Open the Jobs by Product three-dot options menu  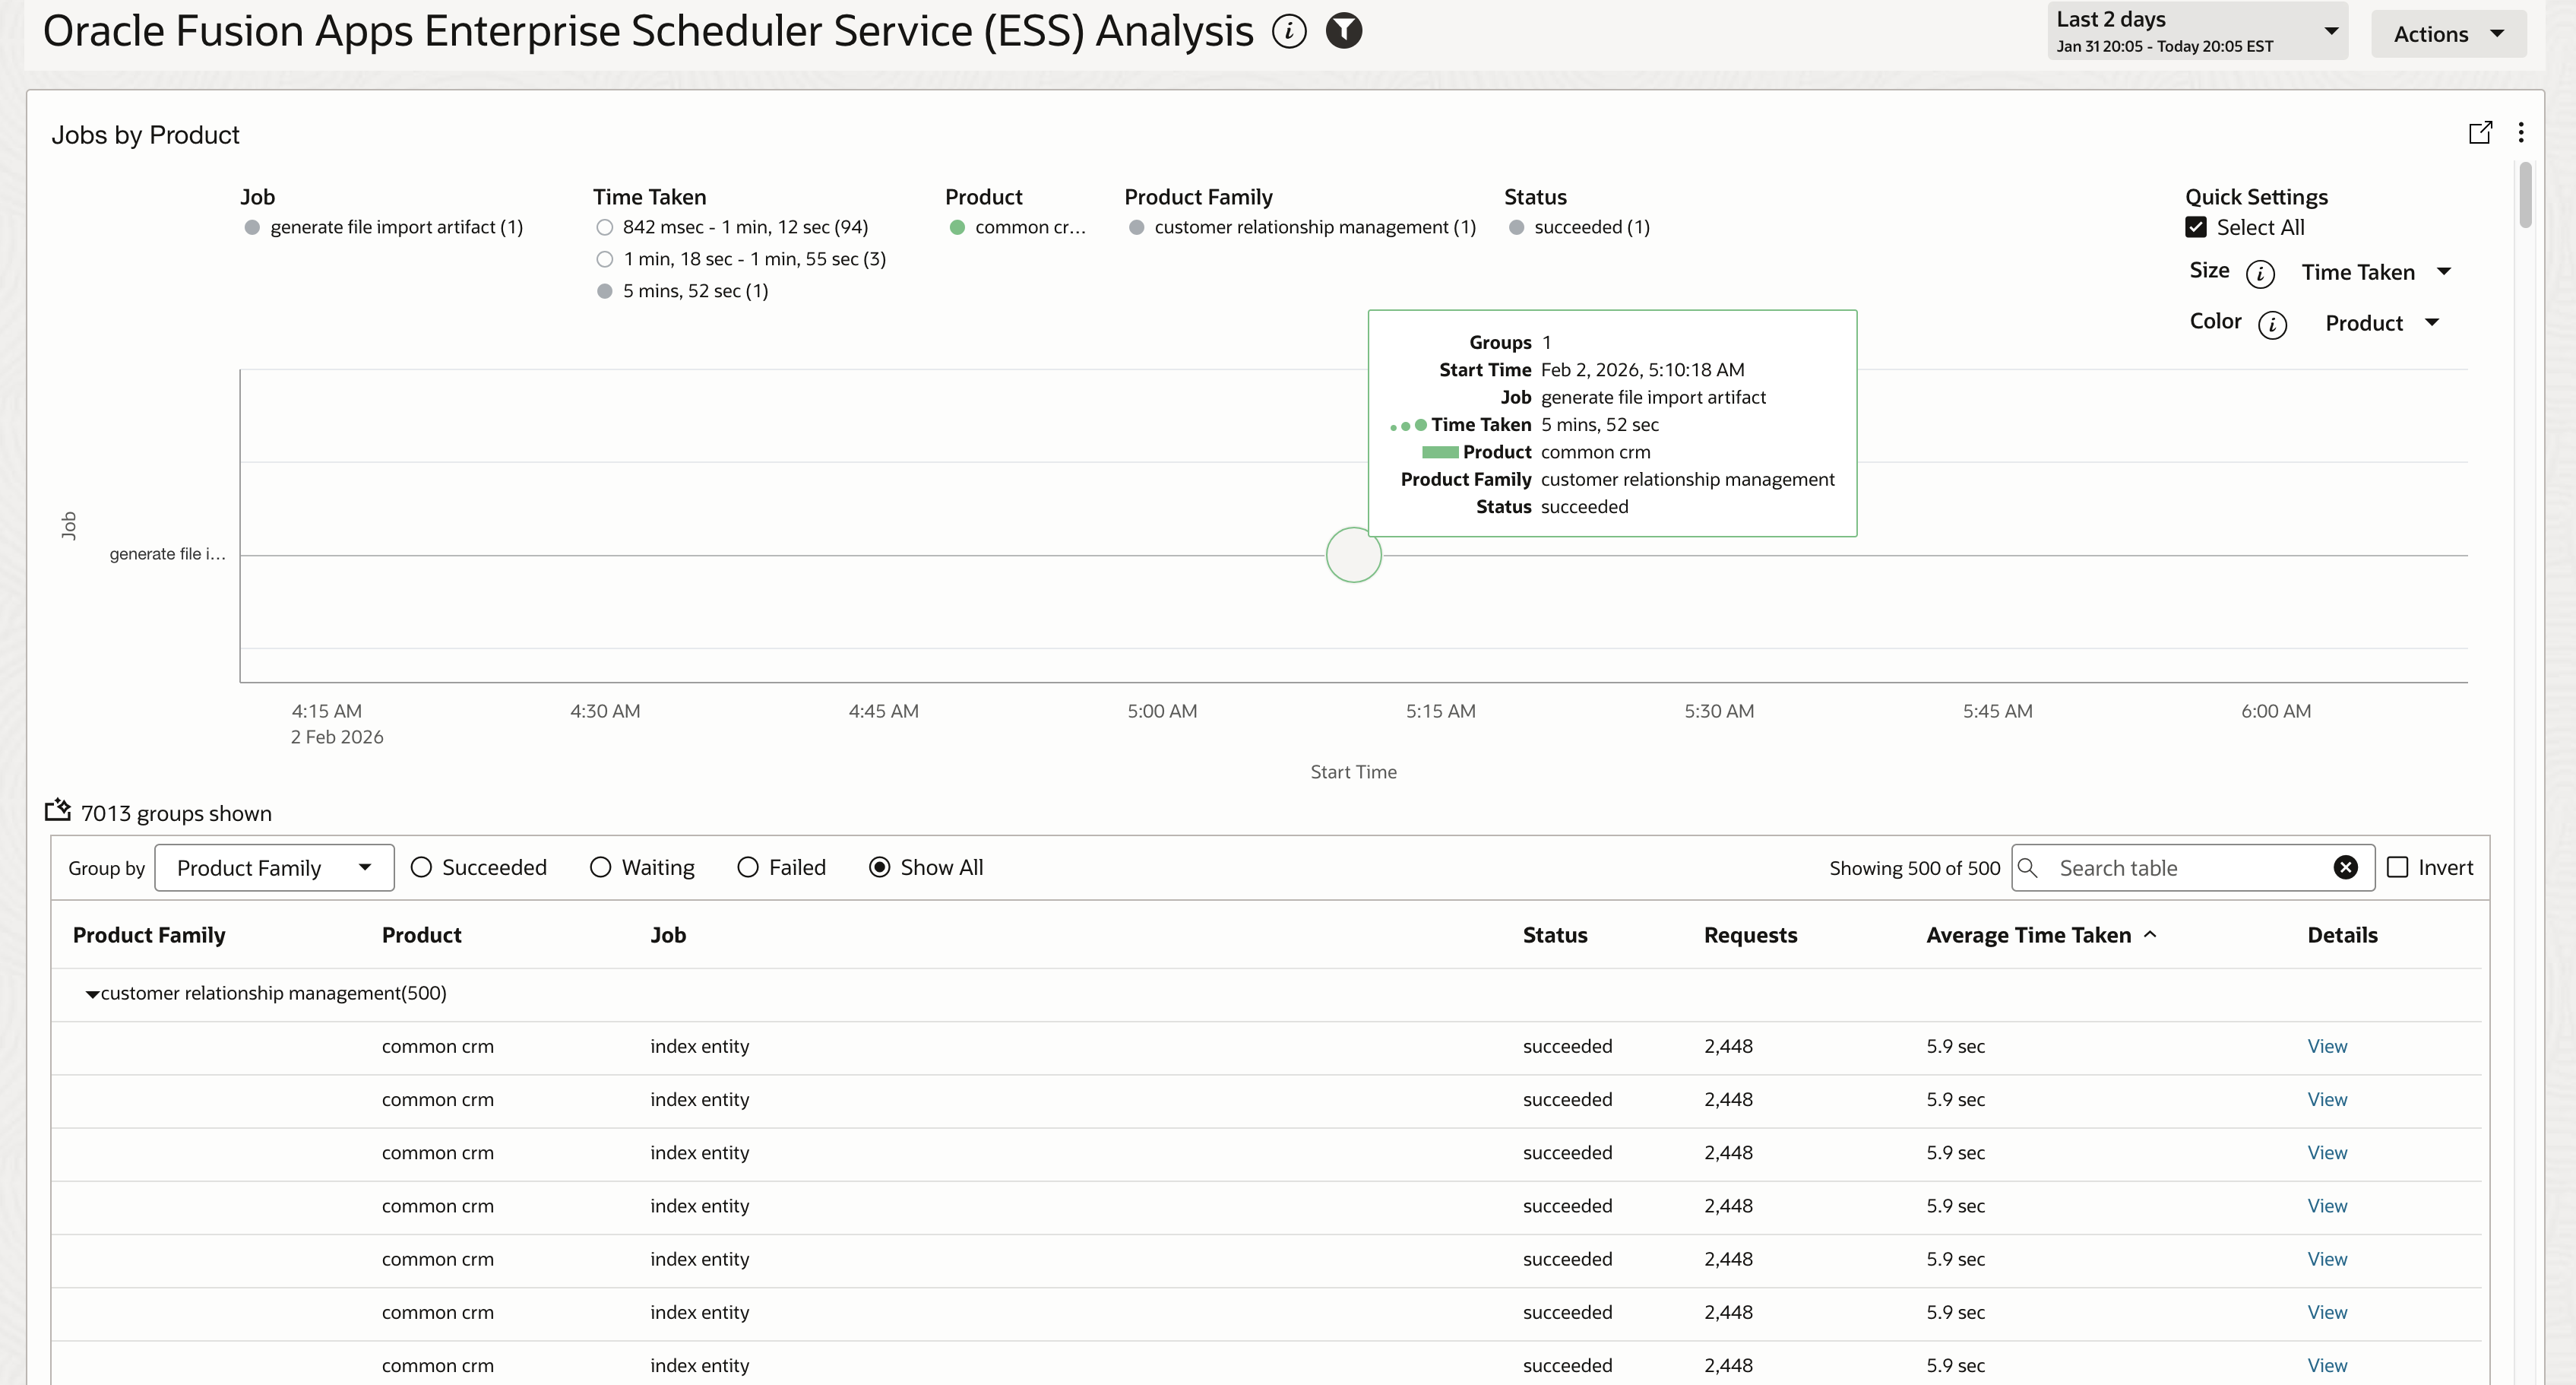pos(2521,132)
